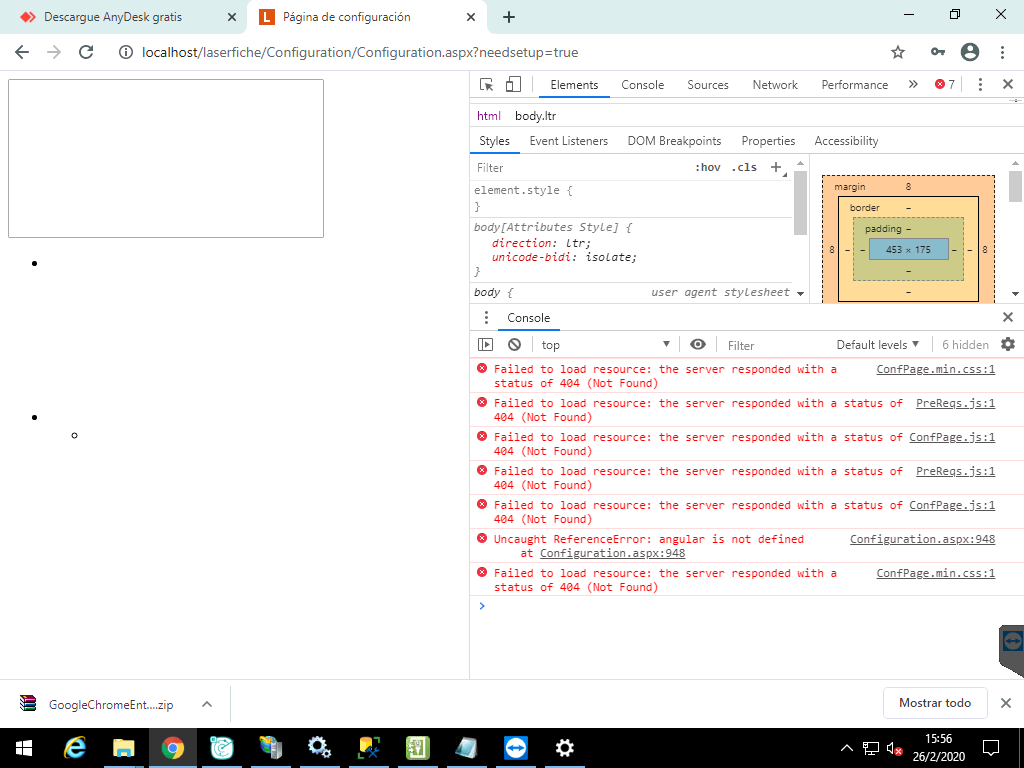Screen dimensions: 1024x768
Task: Bookmark this page with the star icon
Action: click(897, 52)
